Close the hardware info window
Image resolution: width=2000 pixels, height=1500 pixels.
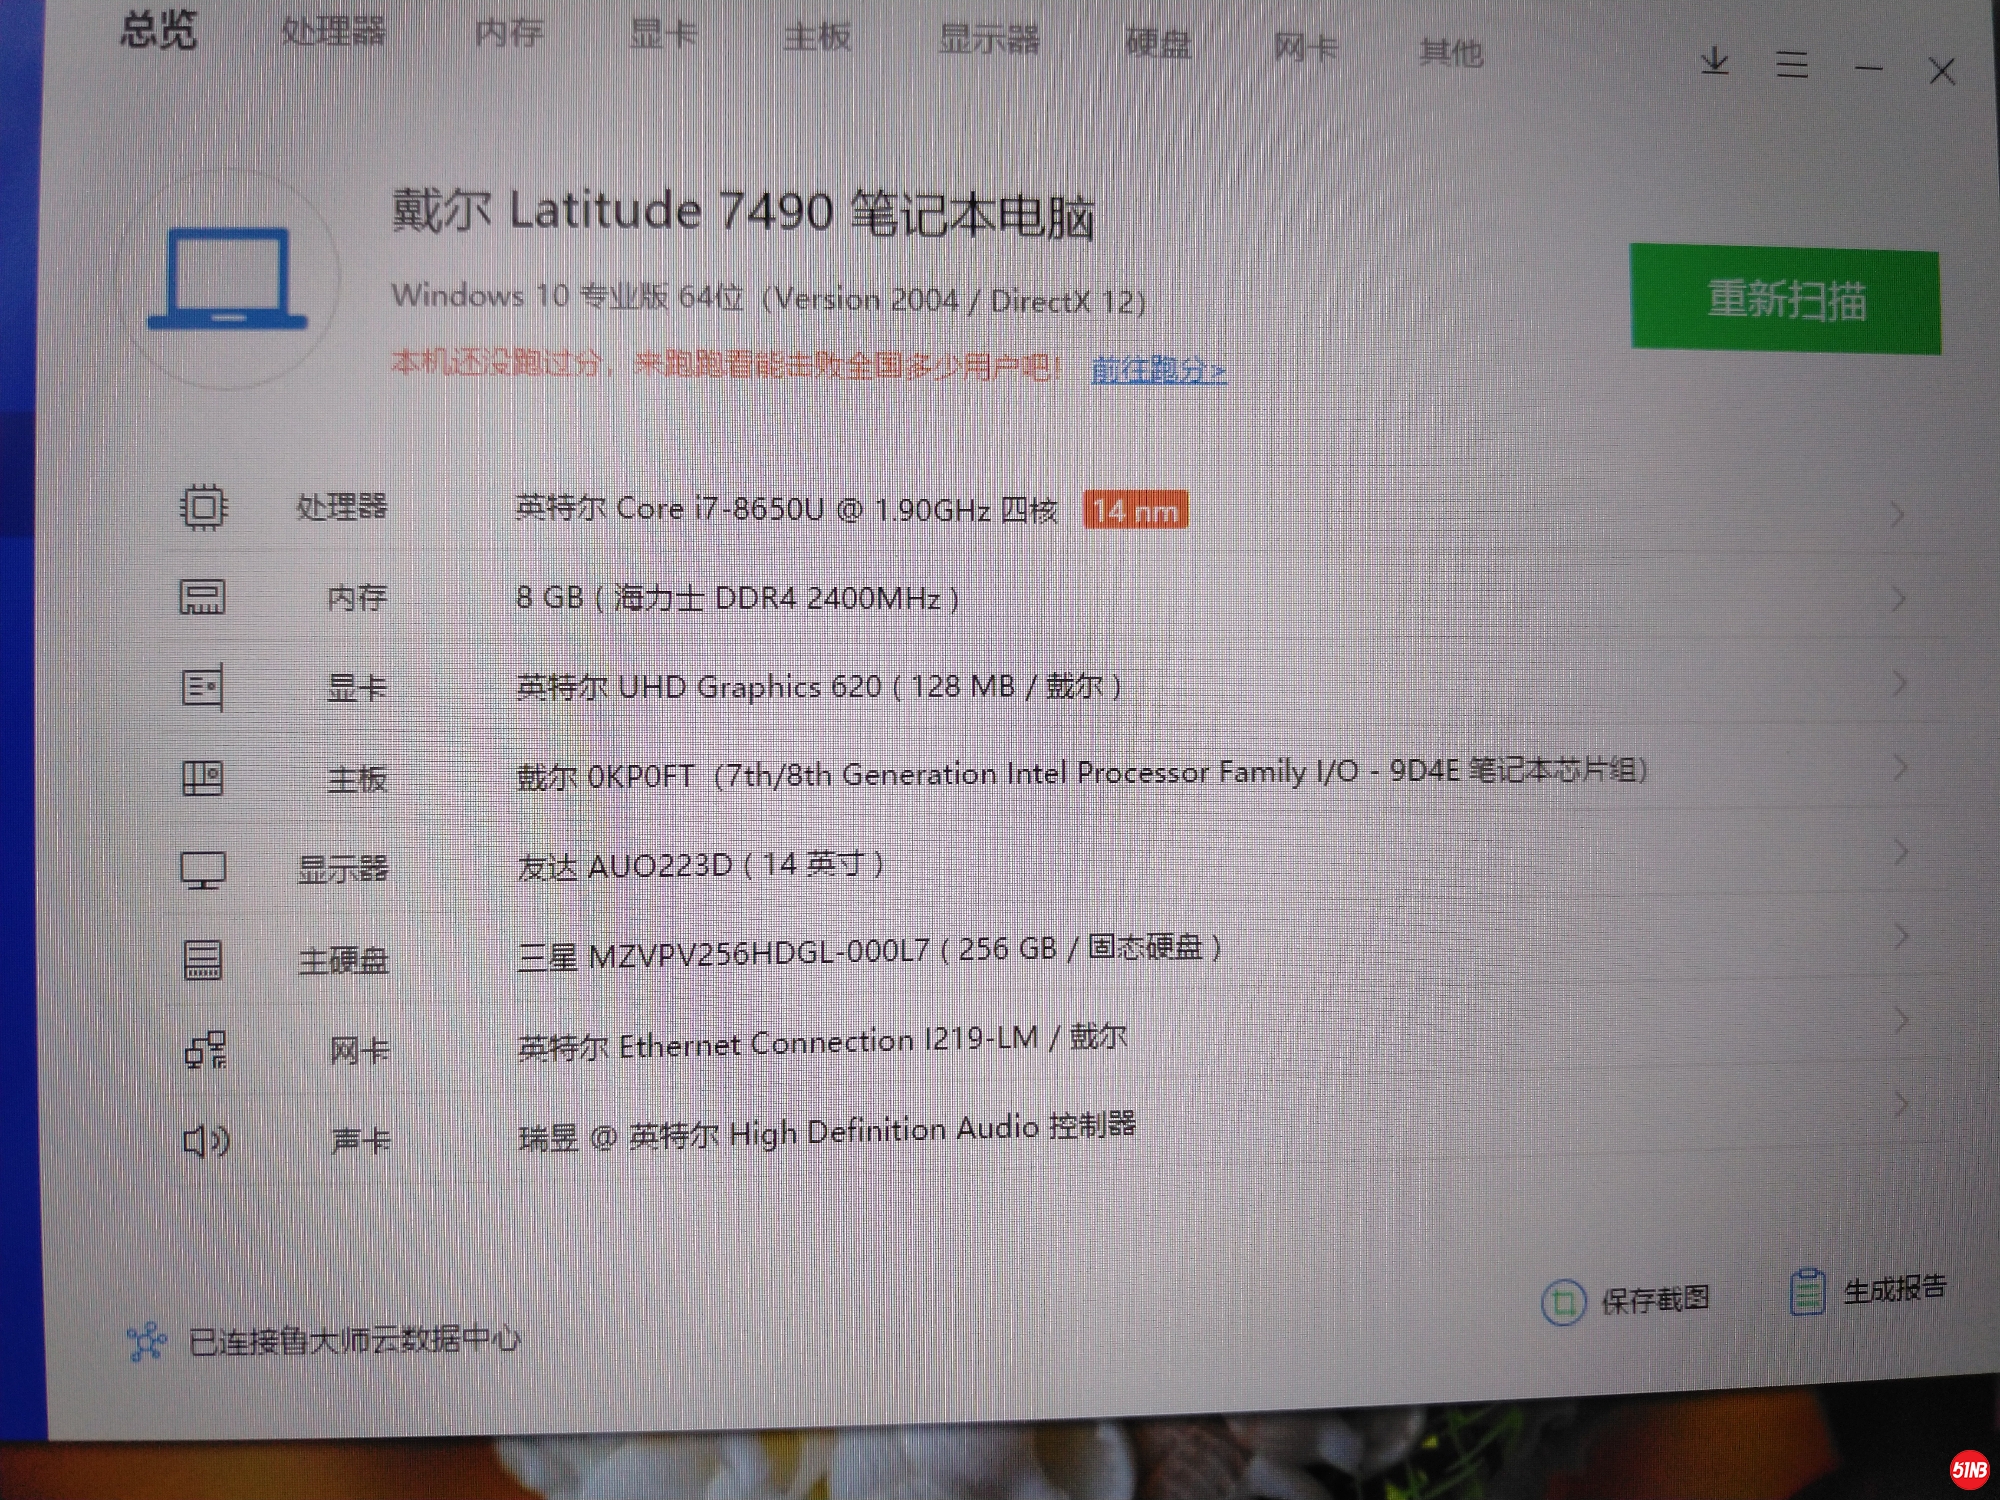[1942, 72]
